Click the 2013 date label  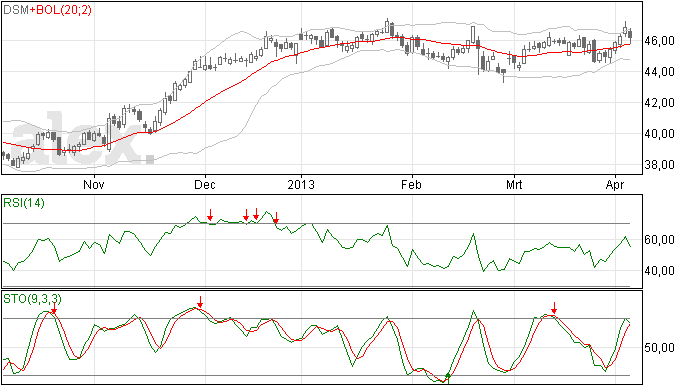click(301, 184)
